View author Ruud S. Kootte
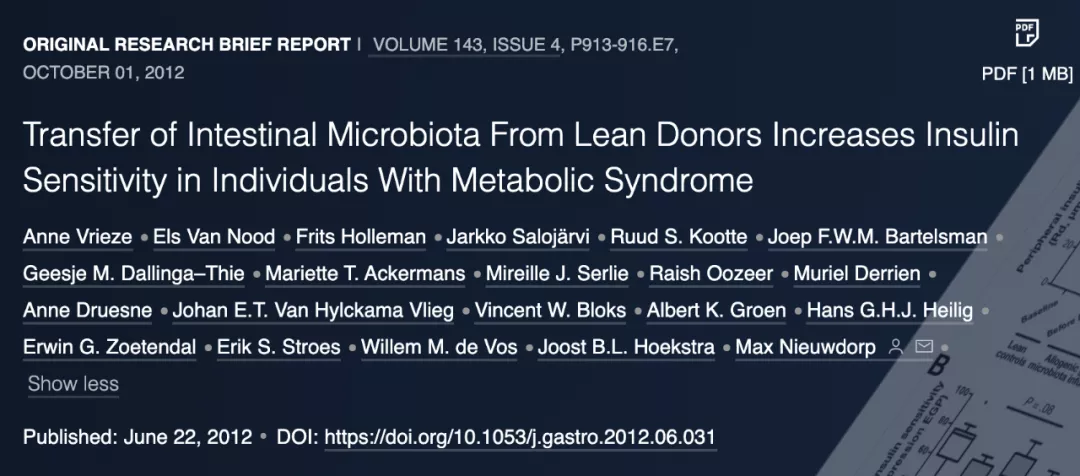Screen dimensions: 1080x476 [678, 237]
